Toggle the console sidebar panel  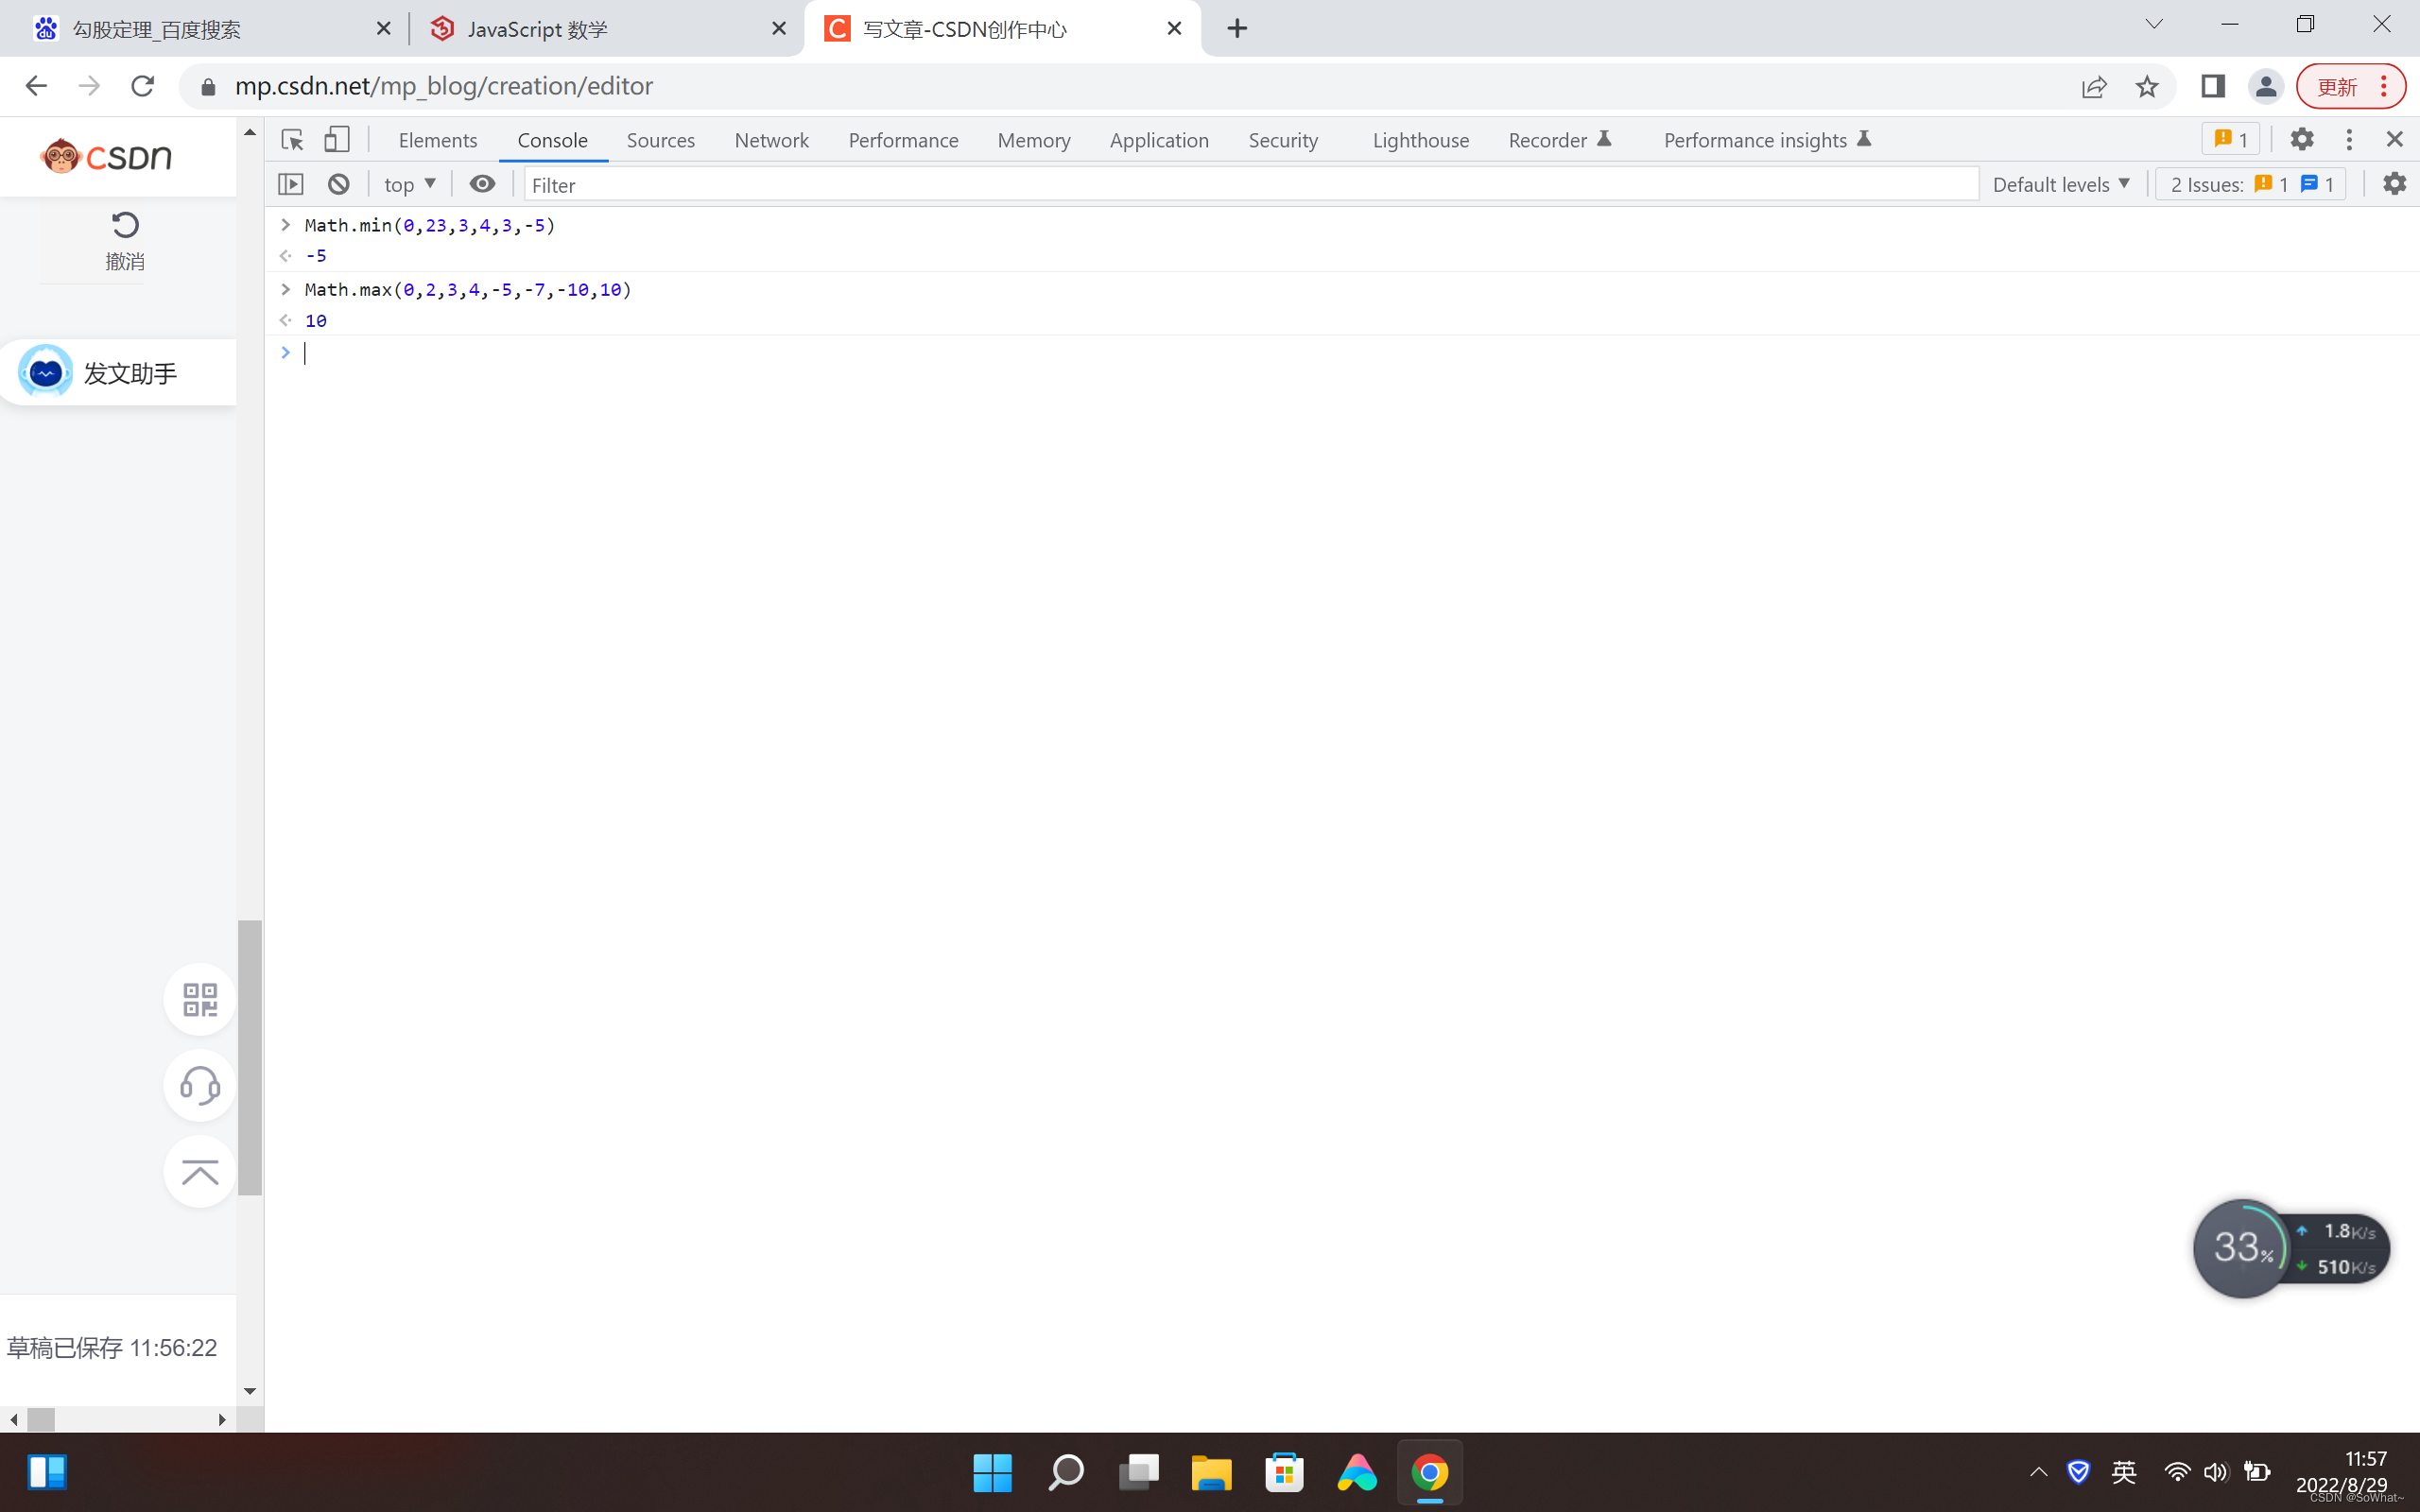click(x=291, y=184)
